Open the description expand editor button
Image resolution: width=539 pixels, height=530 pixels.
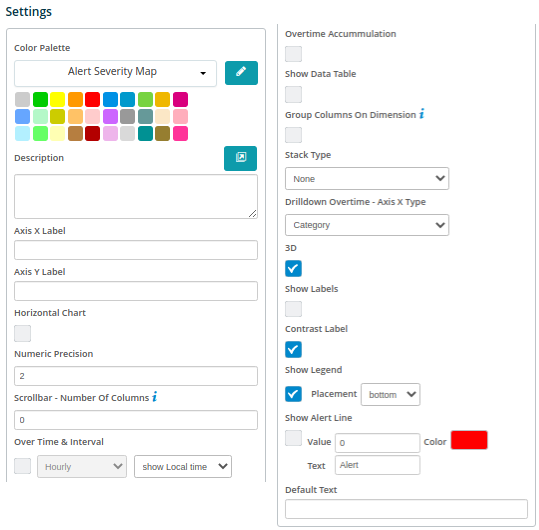[240, 158]
